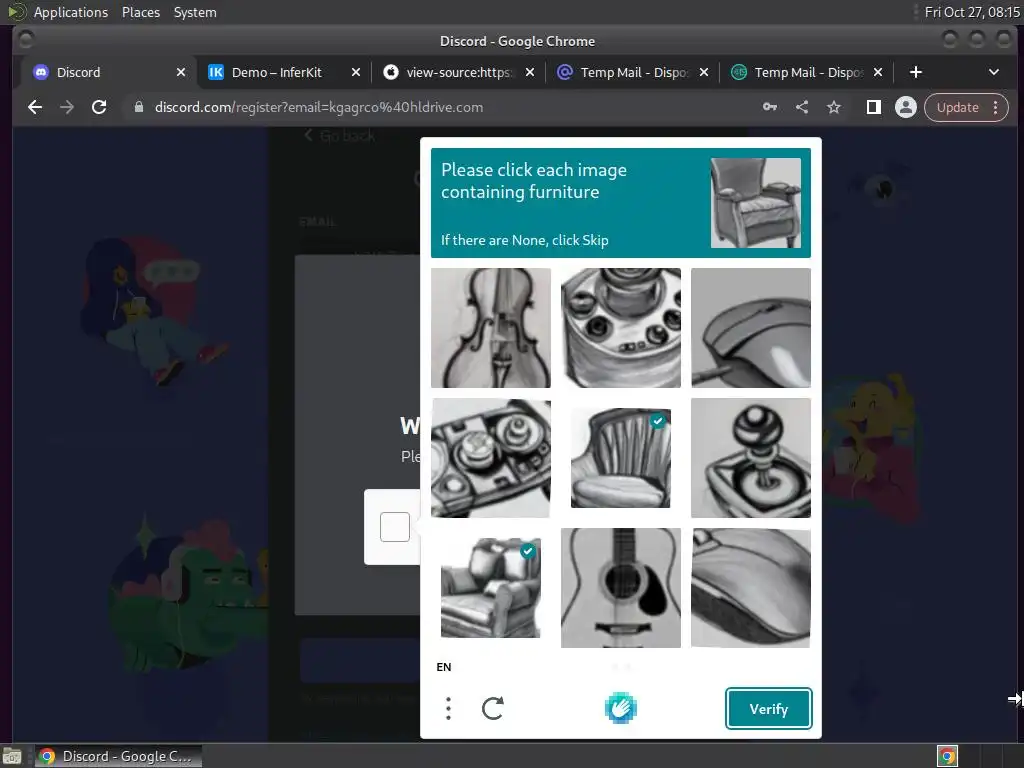
Task: Click the Chrome icon in bottom-right tray
Action: click(947, 756)
